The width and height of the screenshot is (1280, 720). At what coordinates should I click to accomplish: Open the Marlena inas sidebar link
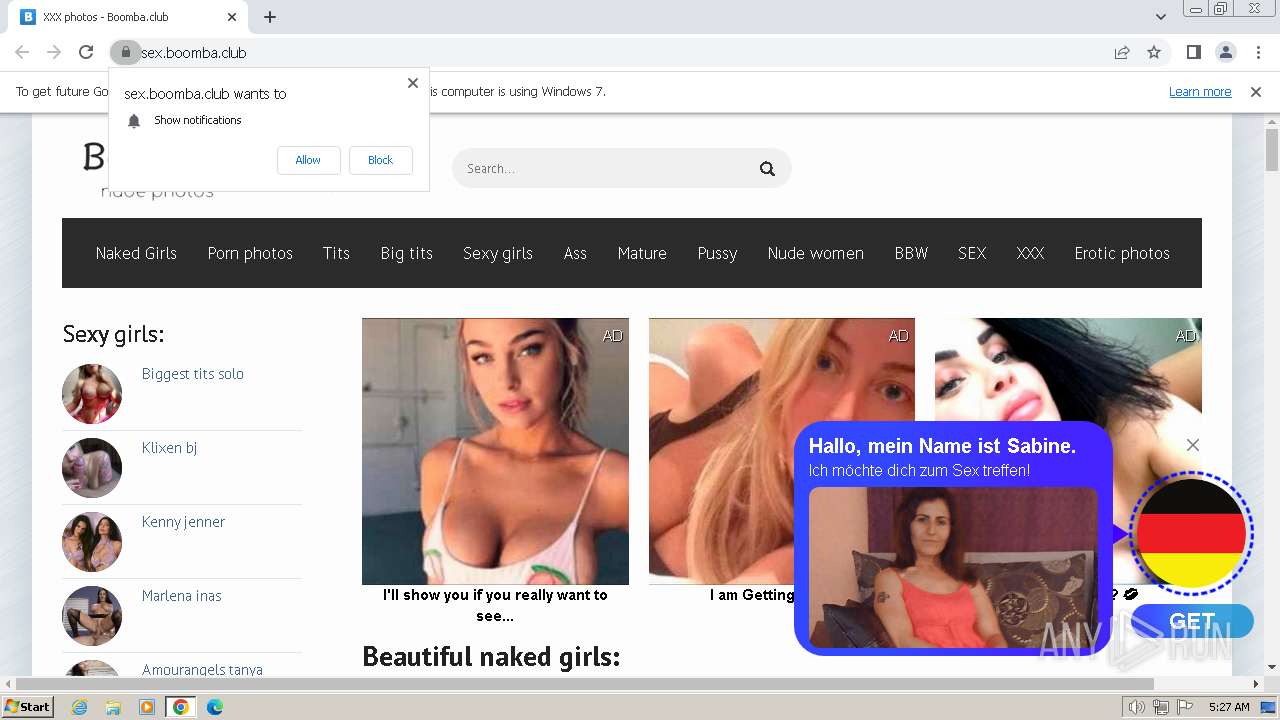(181, 596)
